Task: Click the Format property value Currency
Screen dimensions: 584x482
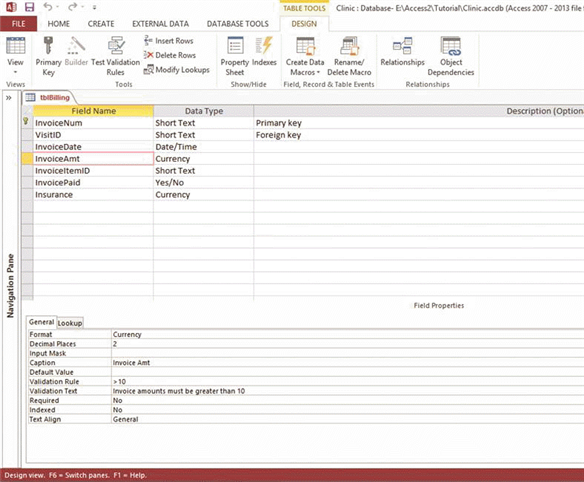Action: click(x=347, y=334)
